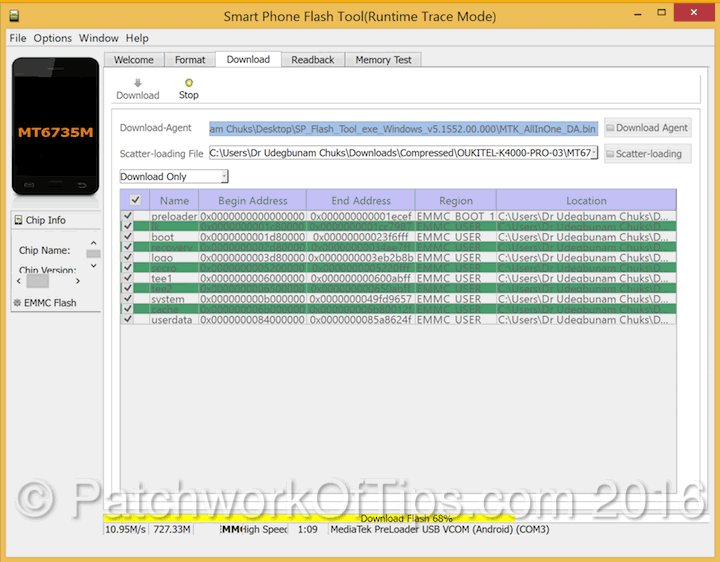Click the 10.95M/s speed in status bar
Screen dimensions: 720x562
coord(125,529)
